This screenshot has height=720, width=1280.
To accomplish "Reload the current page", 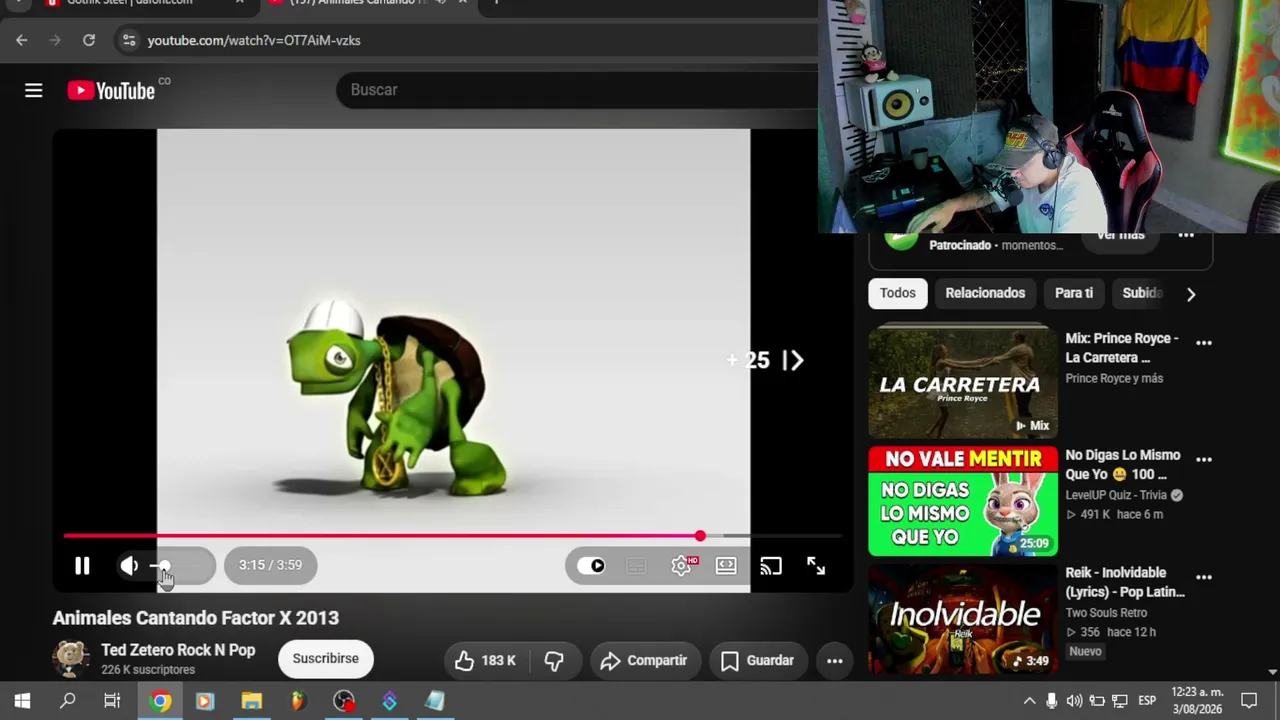I will tap(89, 40).
